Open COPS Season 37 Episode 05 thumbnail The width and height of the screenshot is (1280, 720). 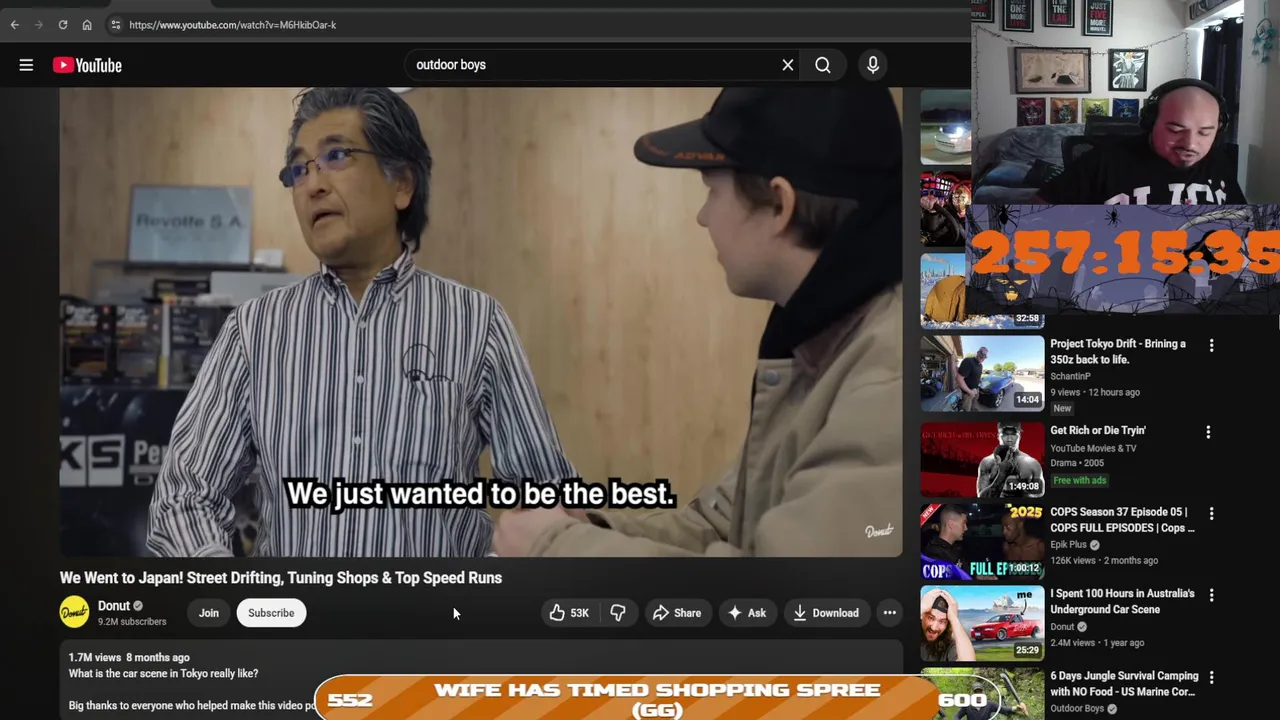tap(982, 542)
